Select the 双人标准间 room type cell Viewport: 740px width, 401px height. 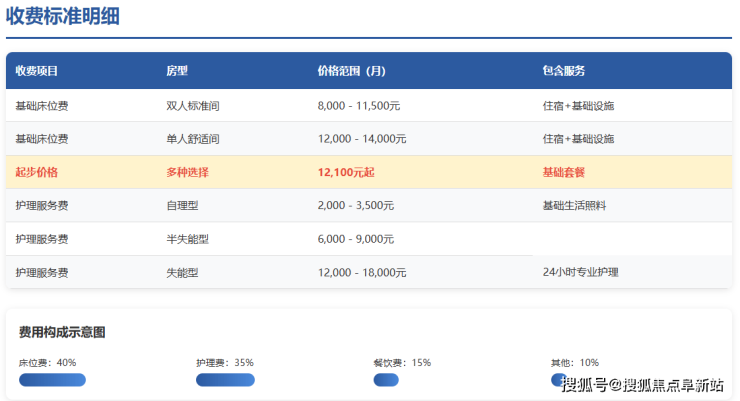pyautogui.click(x=192, y=106)
